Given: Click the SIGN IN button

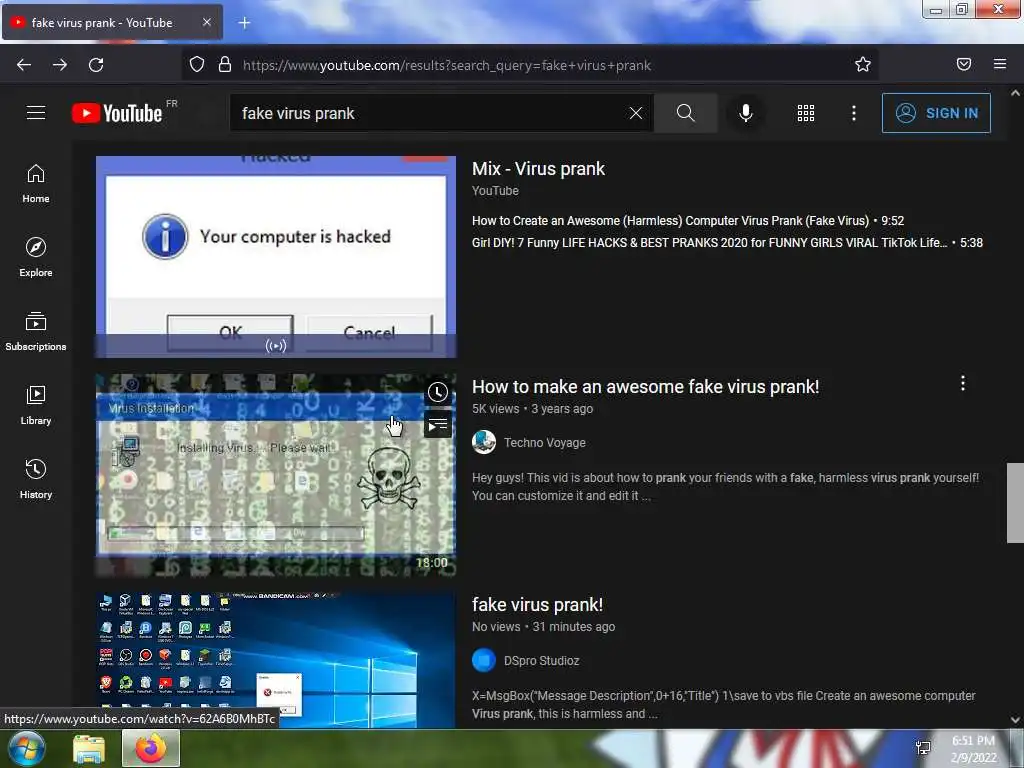Looking at the screenshot, I should pyautogui.click(x=936, y=113).
